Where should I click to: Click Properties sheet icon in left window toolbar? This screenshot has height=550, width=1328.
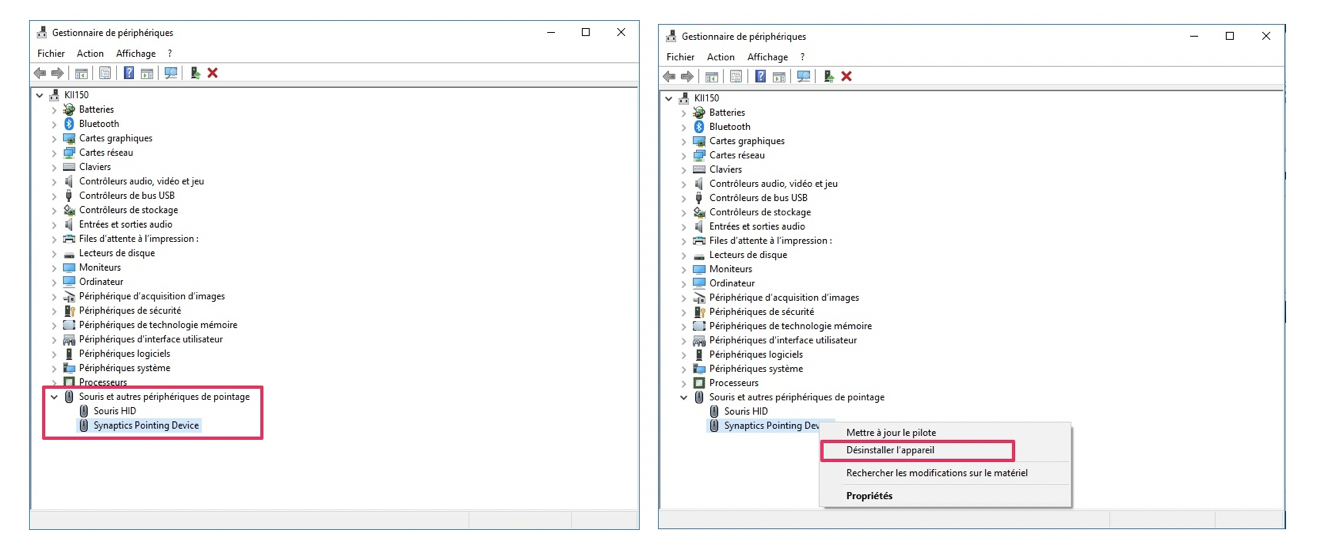[x=105, y=73]
